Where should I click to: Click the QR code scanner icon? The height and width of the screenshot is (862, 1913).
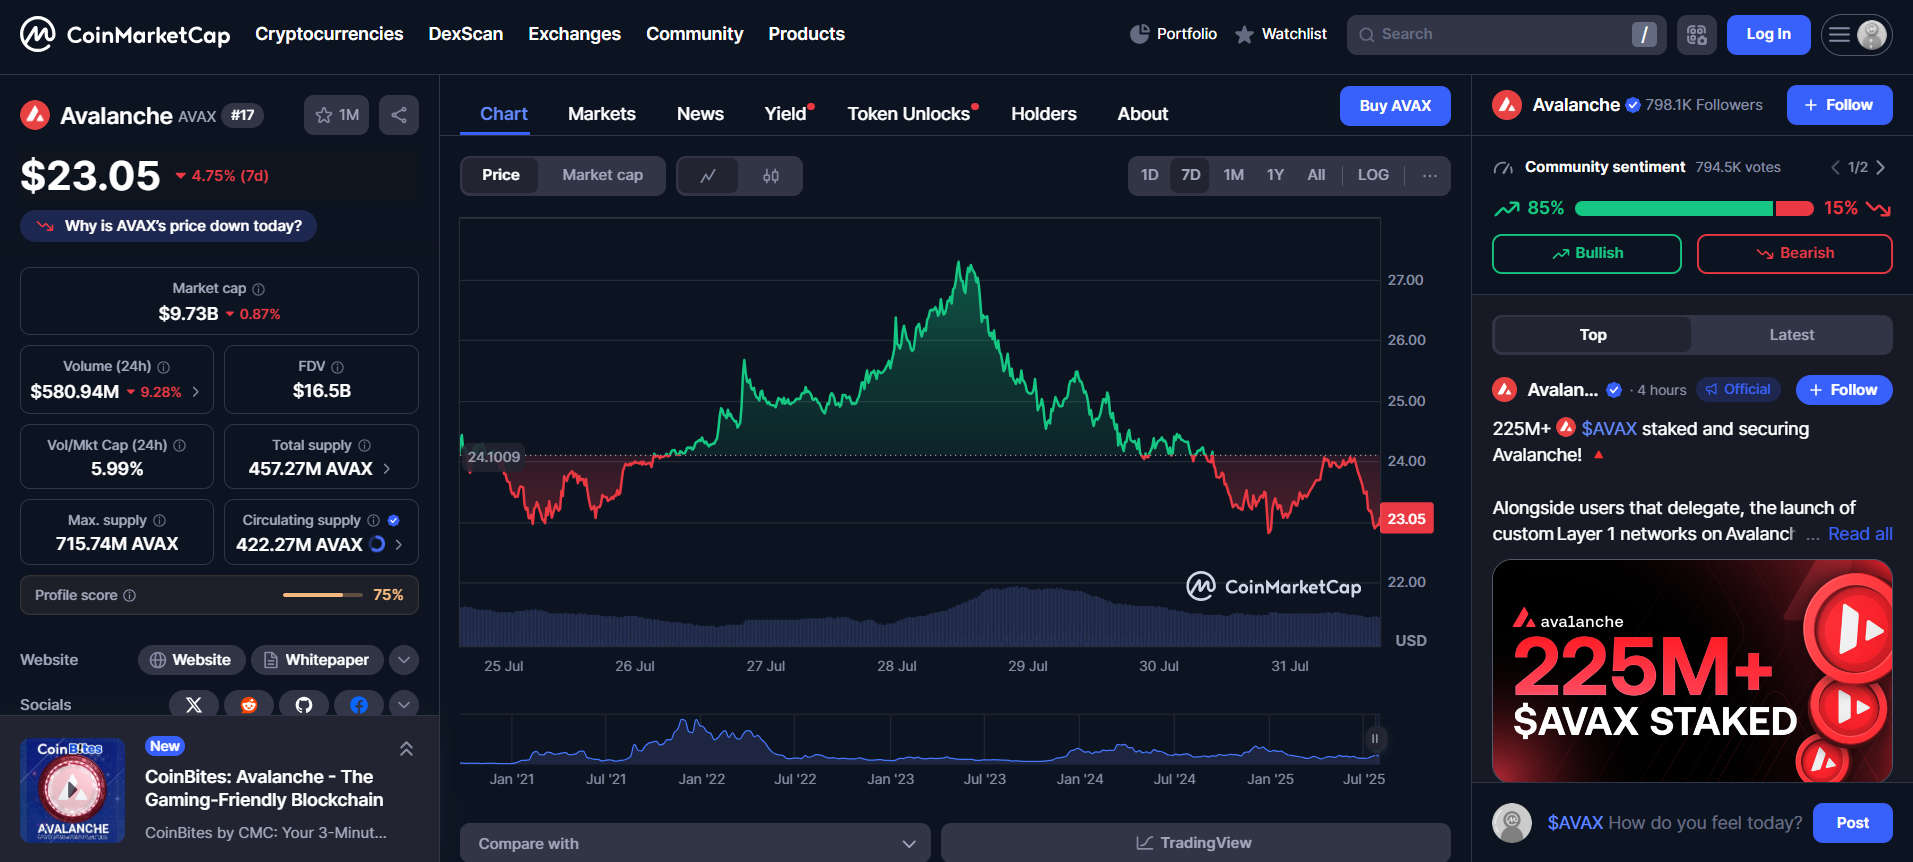[x=1697, y=35]
